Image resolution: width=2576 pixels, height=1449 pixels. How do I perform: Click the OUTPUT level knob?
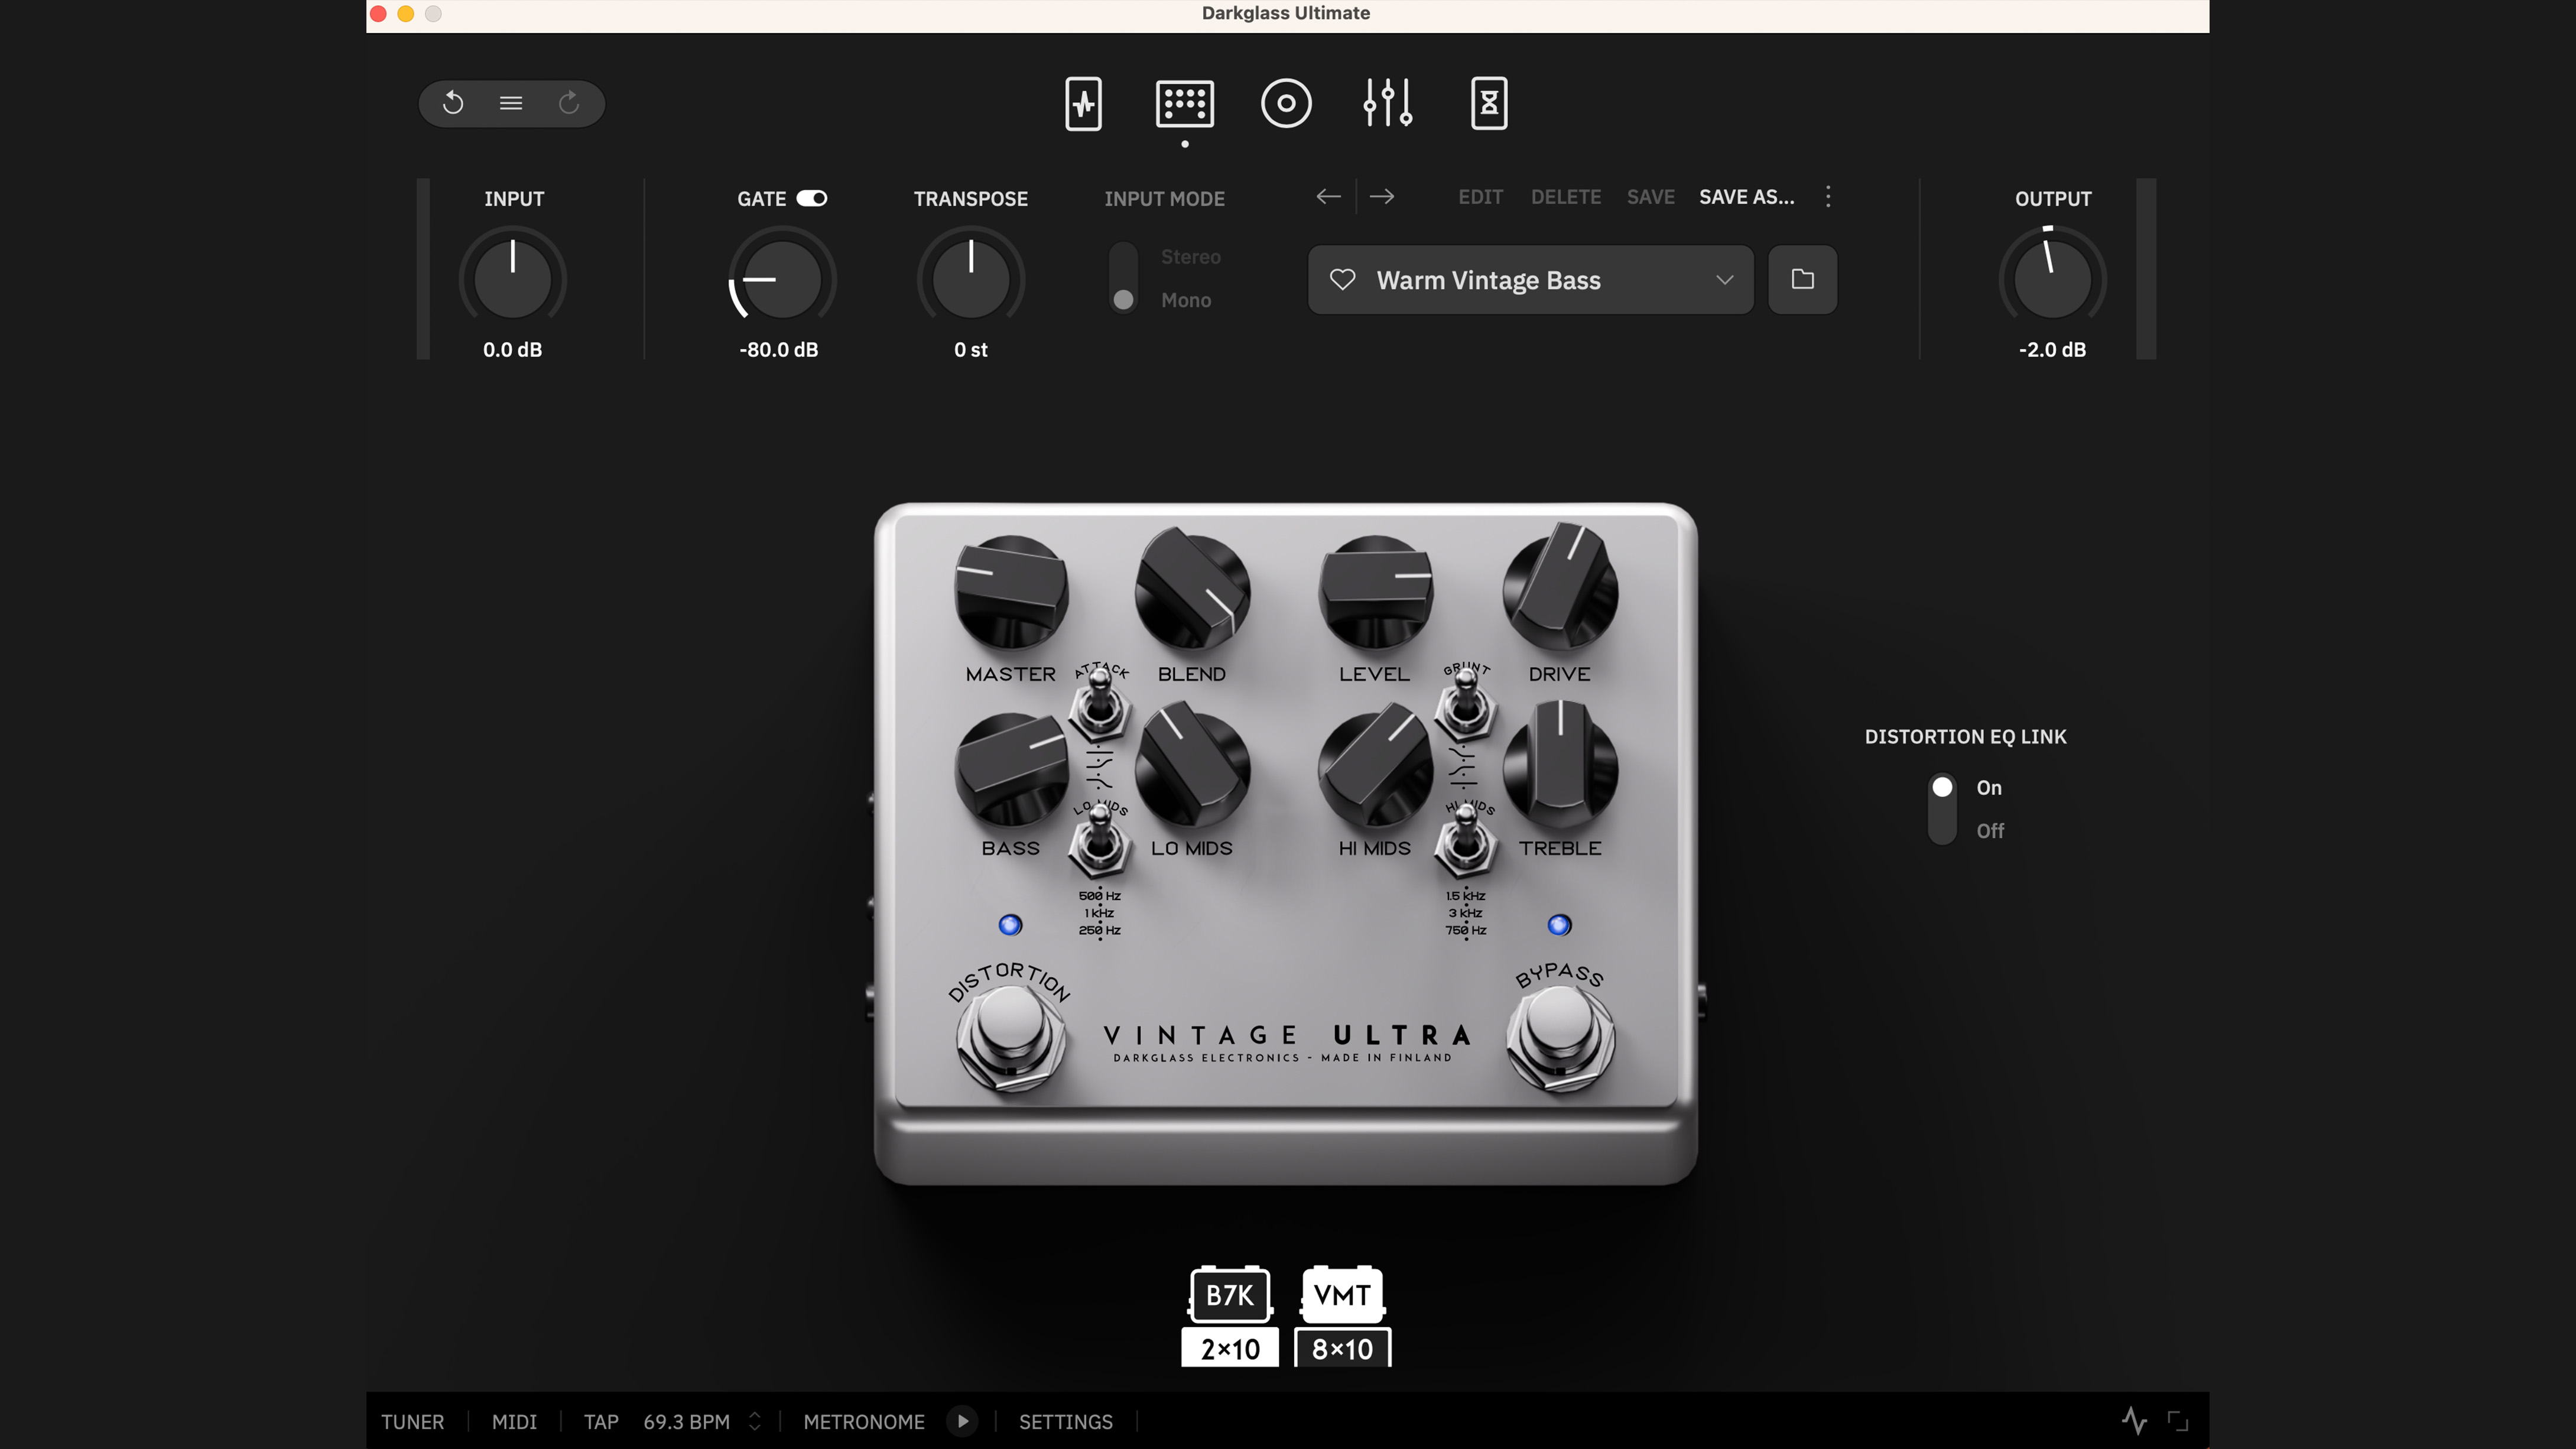pos(2052,279)
